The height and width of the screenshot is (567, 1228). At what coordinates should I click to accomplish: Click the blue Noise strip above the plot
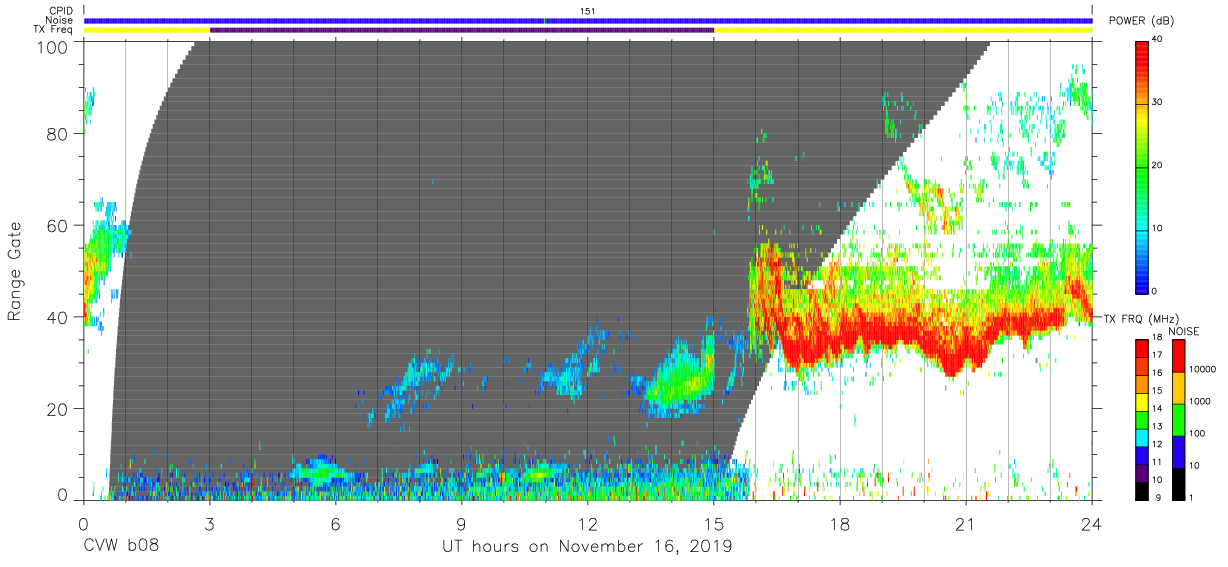point(588,20)
